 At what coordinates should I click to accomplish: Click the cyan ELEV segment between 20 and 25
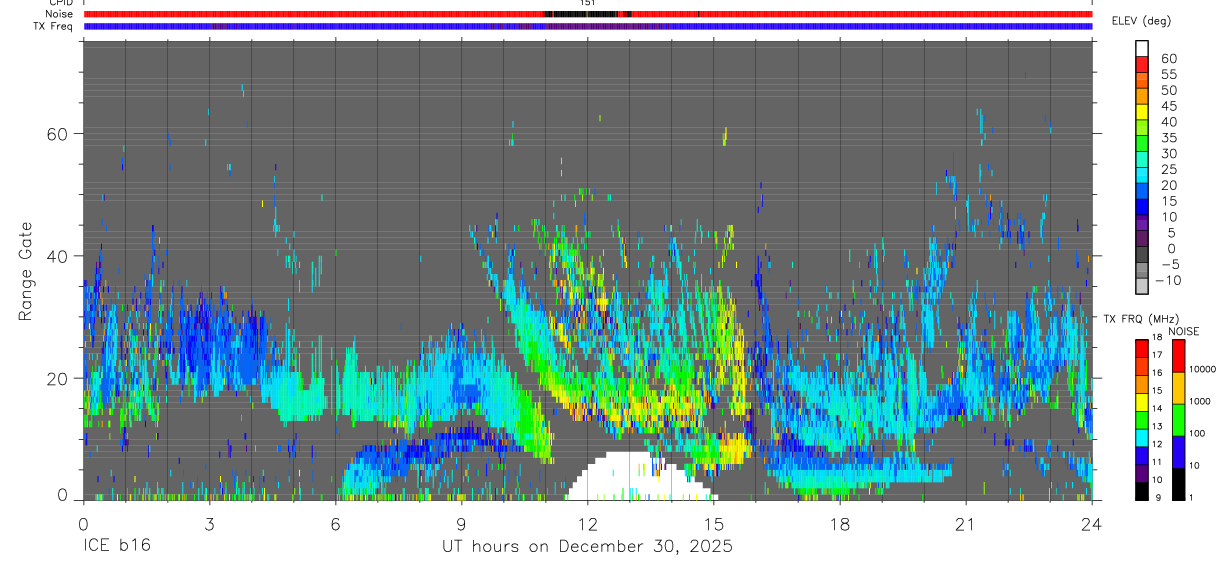pyautogui.click(x=1142, y=175)
